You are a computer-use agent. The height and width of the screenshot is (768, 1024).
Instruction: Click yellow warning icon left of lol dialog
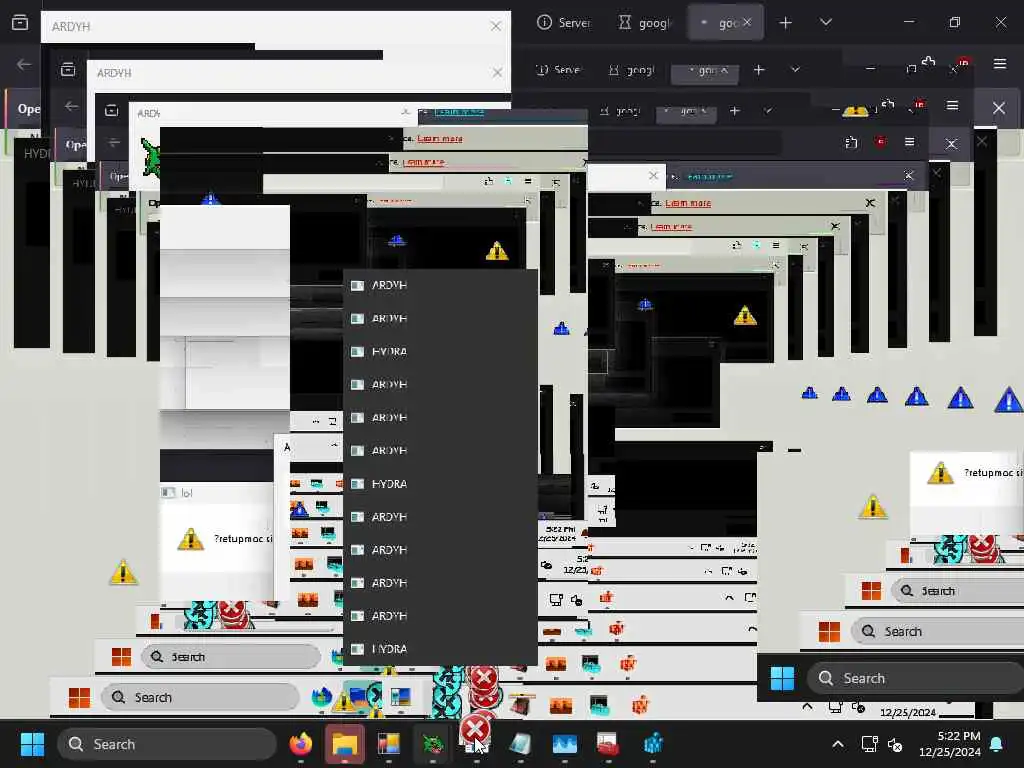[123, 572]
